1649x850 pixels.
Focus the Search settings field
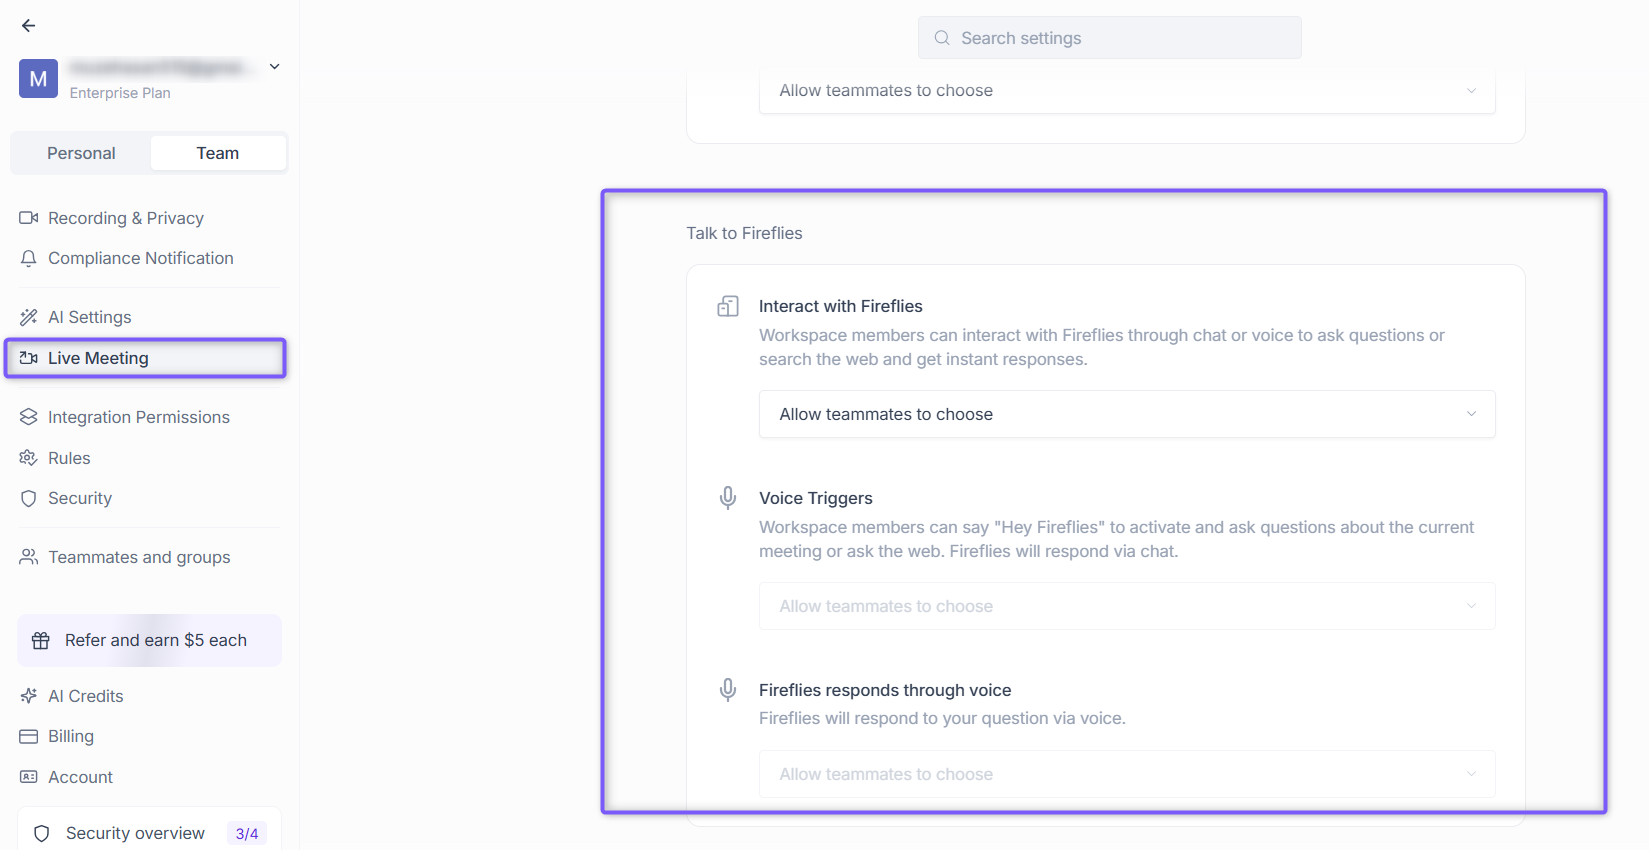(1110, 38)
